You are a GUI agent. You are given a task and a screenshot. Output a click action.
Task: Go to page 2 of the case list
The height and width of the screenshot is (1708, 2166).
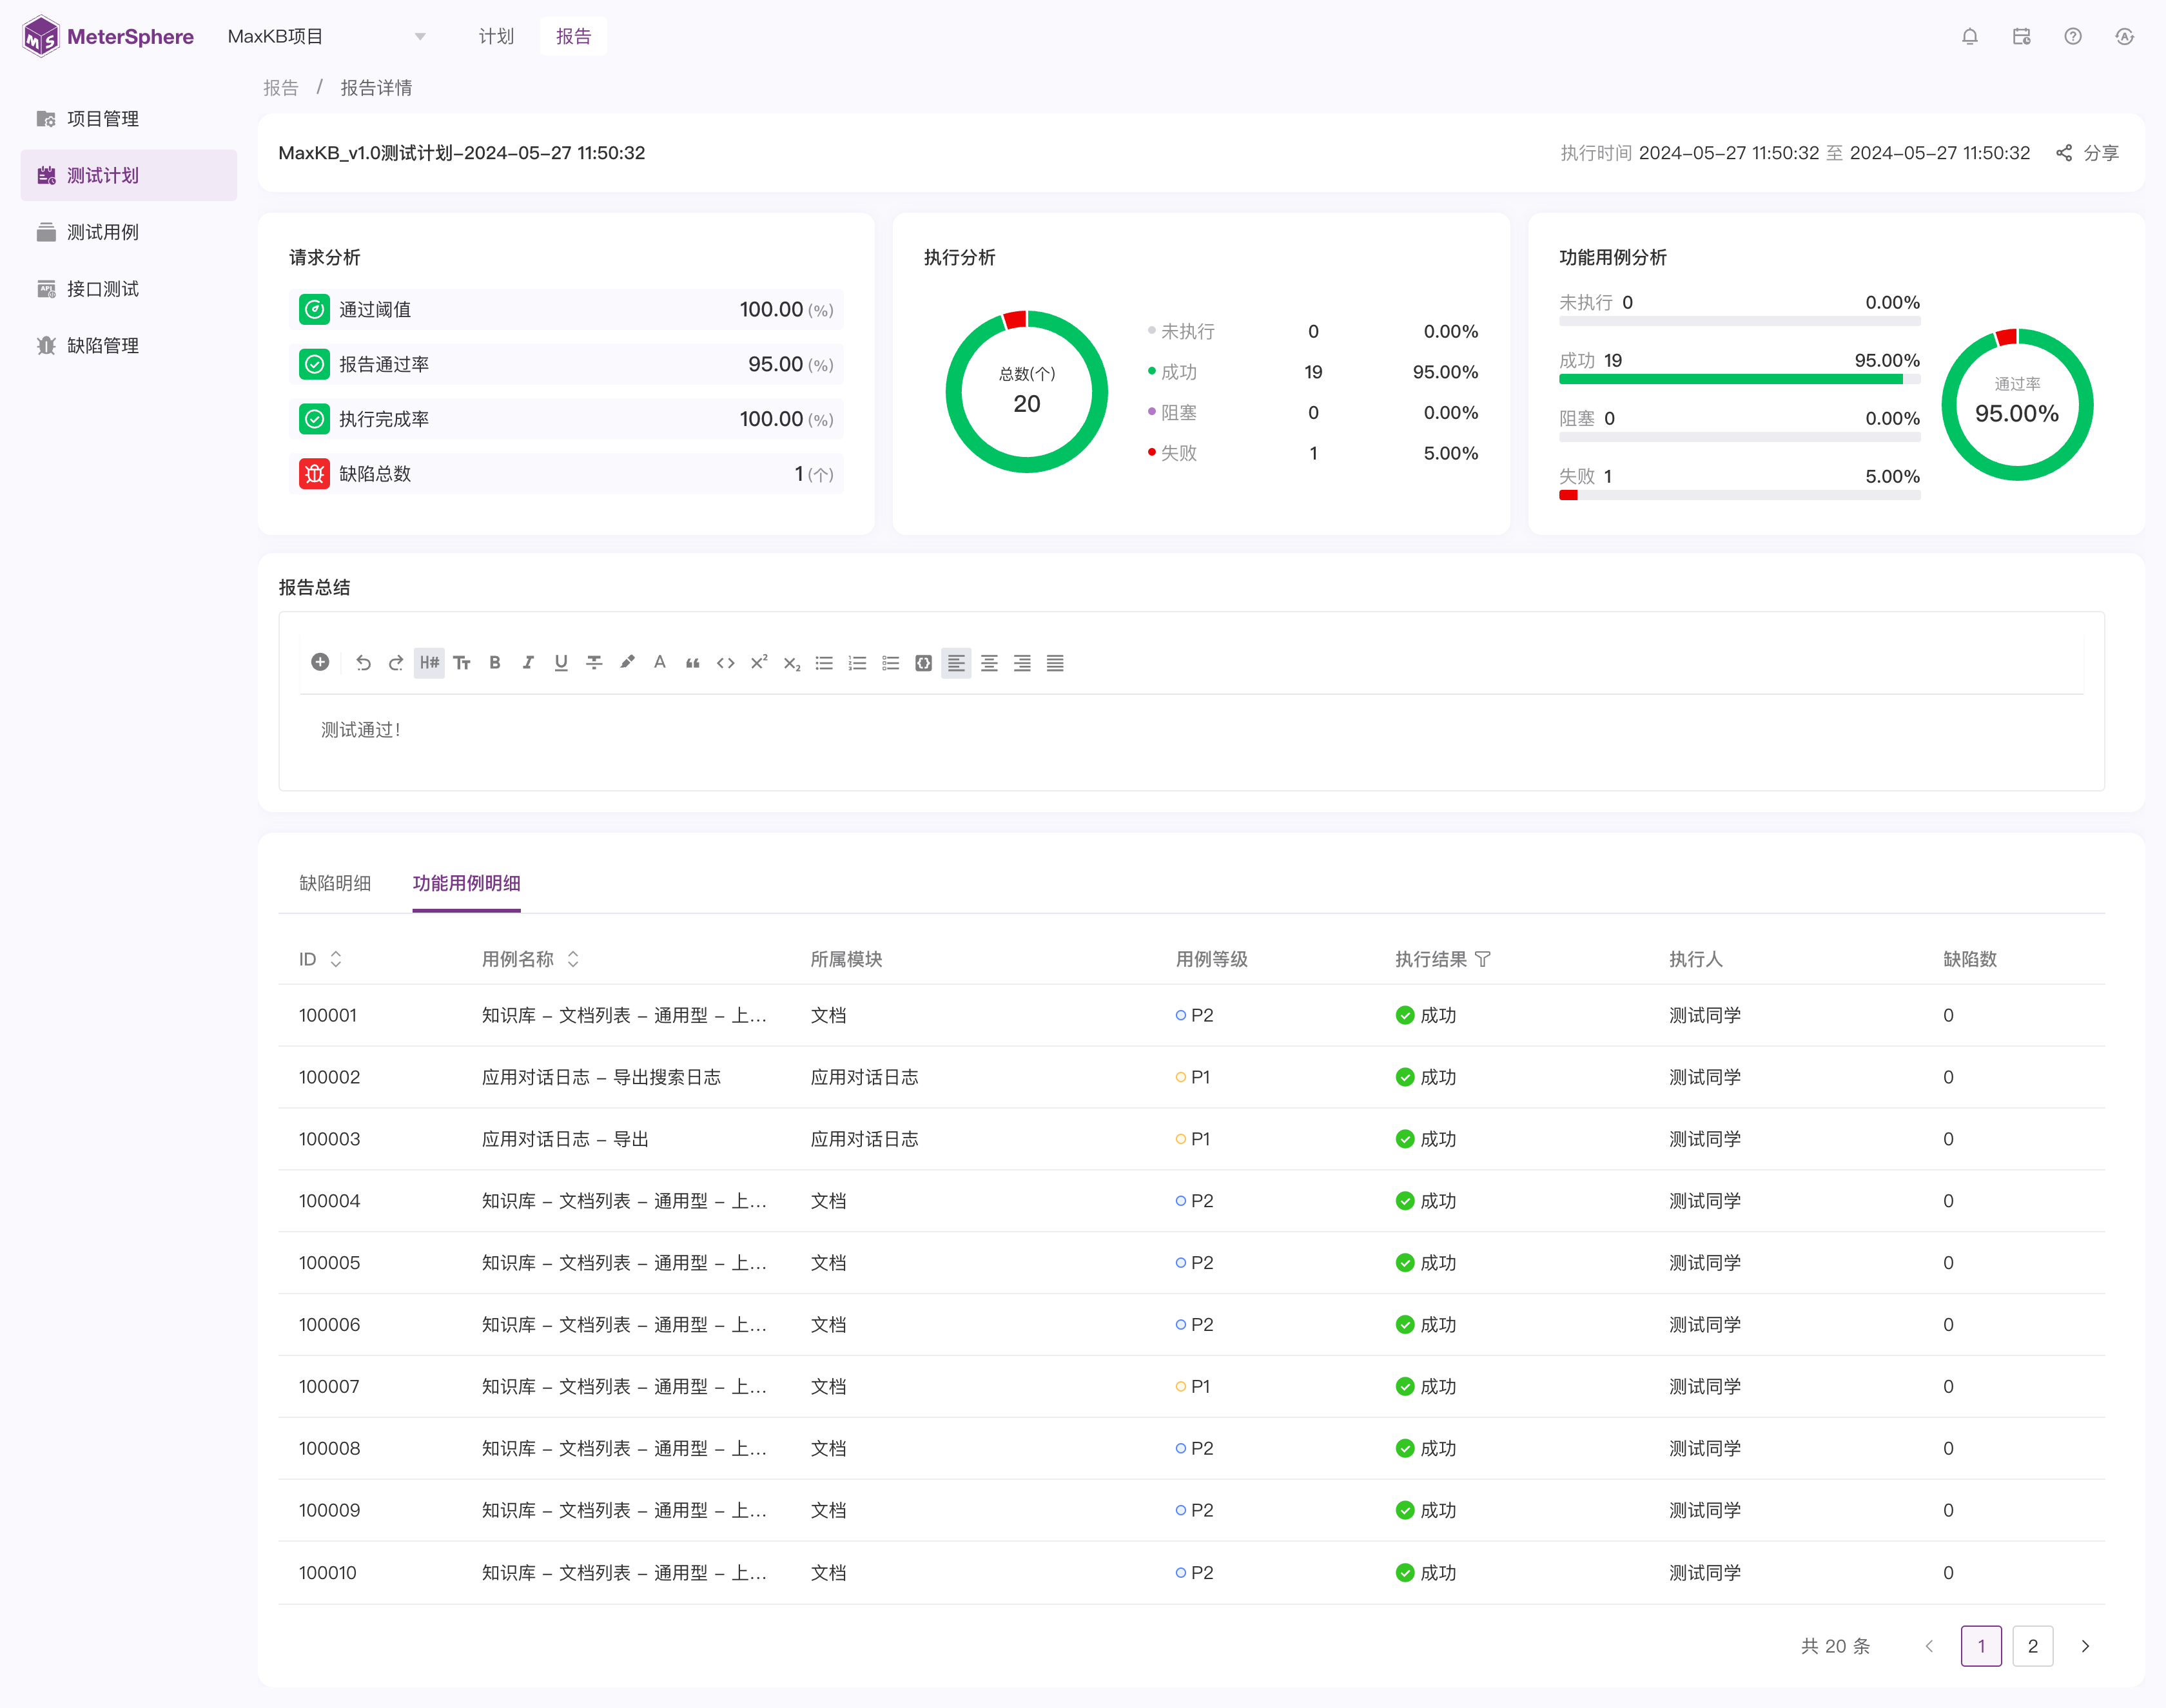pyautogui.click(x=2032, y=1645)
